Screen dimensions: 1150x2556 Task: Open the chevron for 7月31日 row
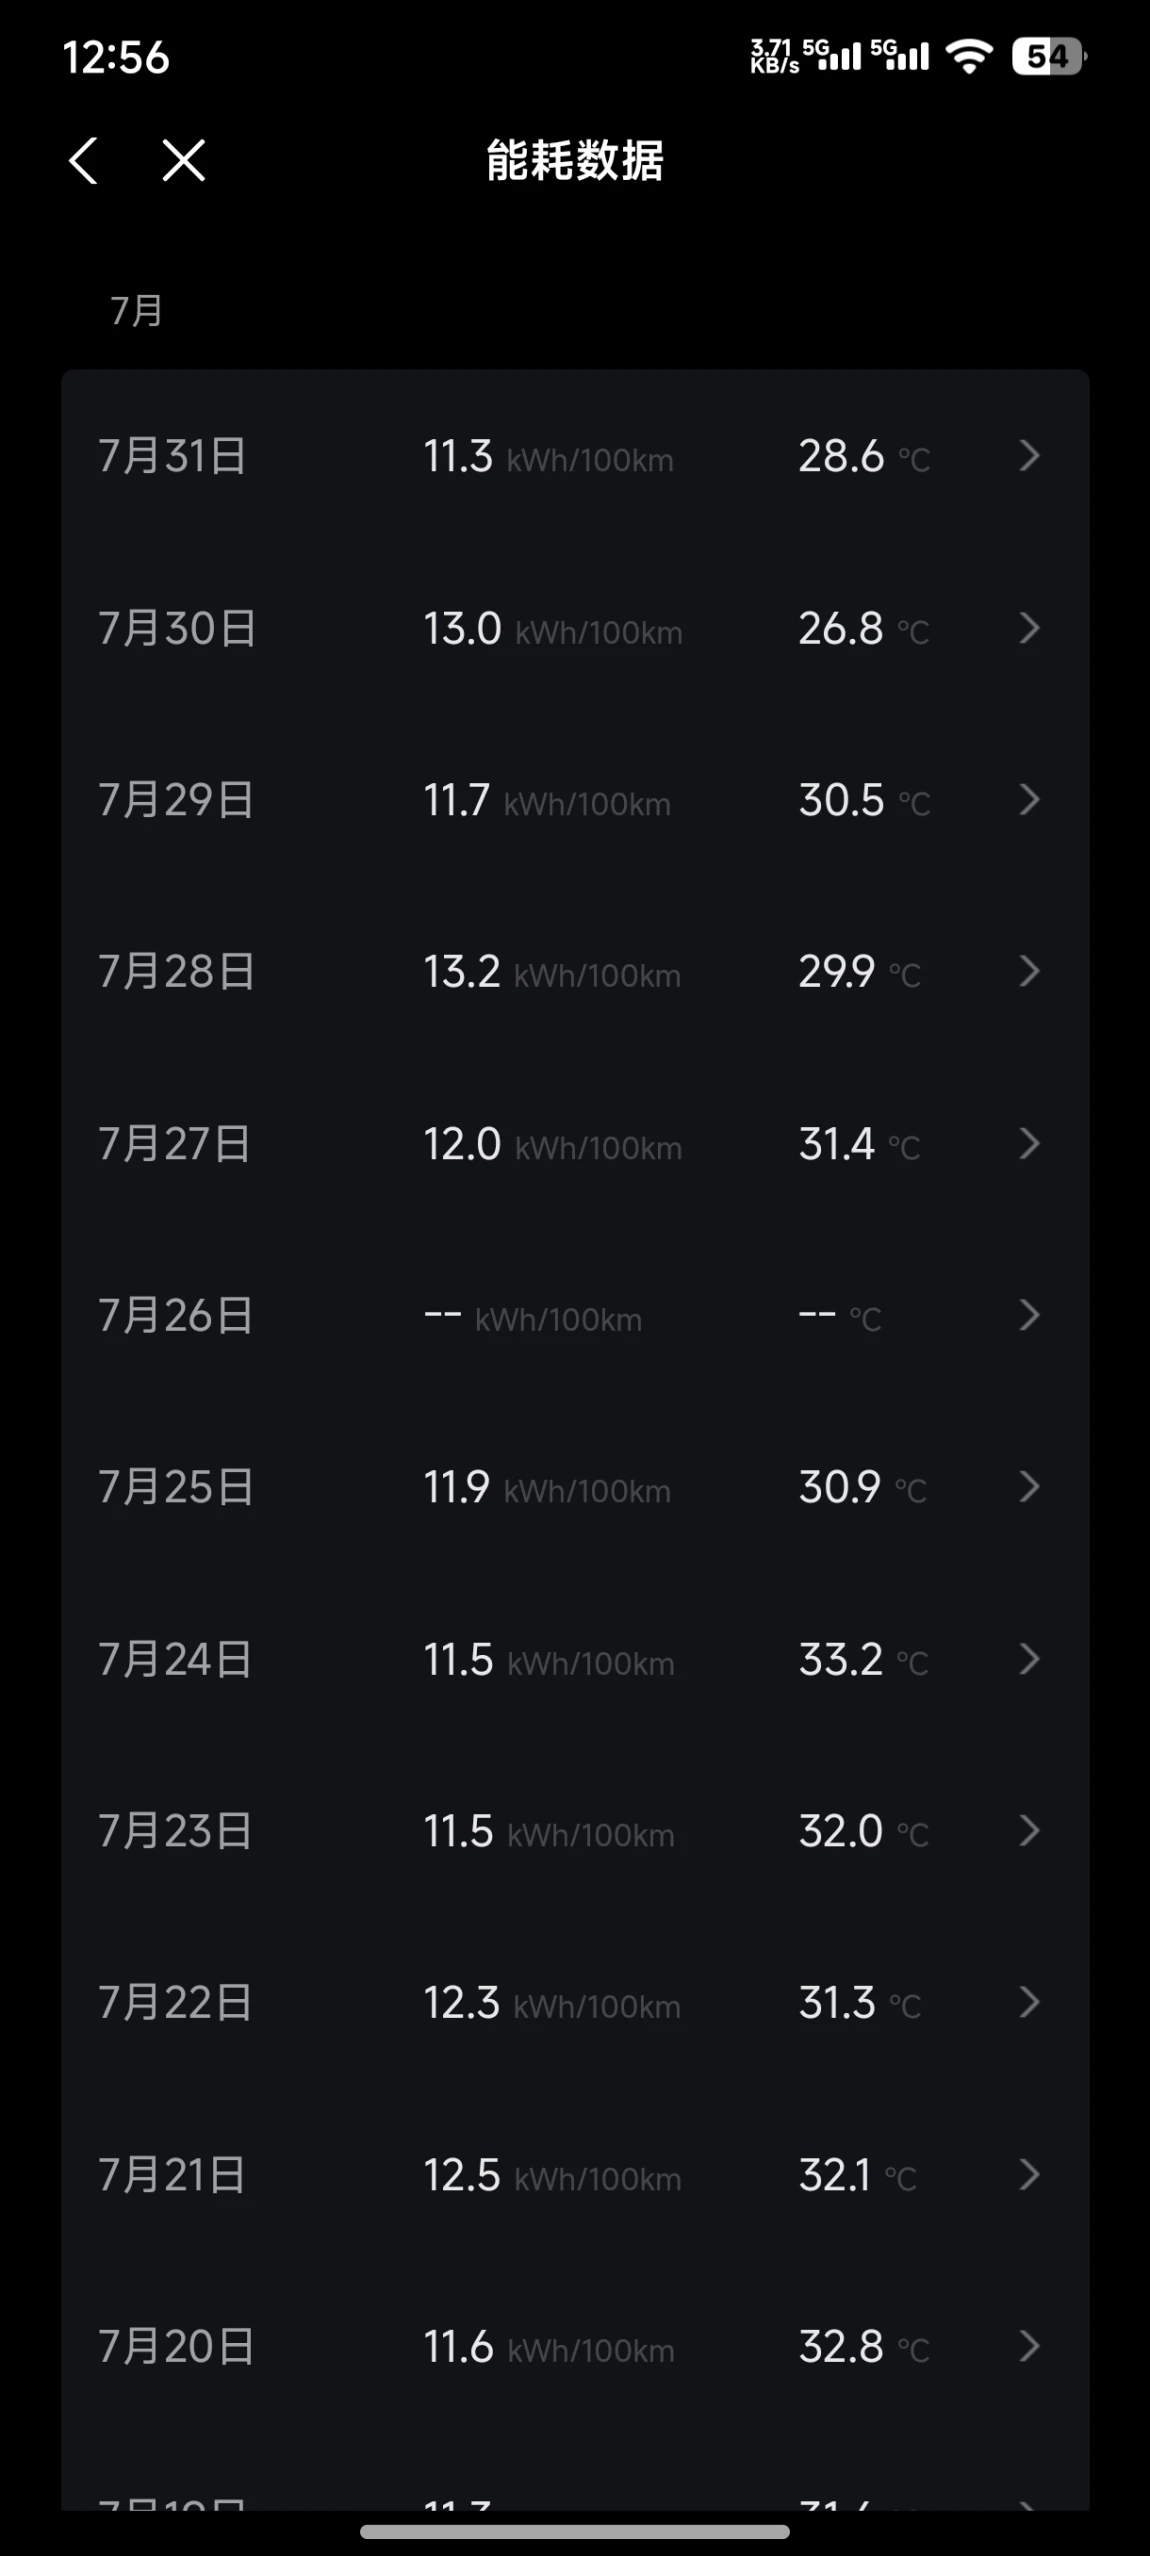coord(1029,456)
